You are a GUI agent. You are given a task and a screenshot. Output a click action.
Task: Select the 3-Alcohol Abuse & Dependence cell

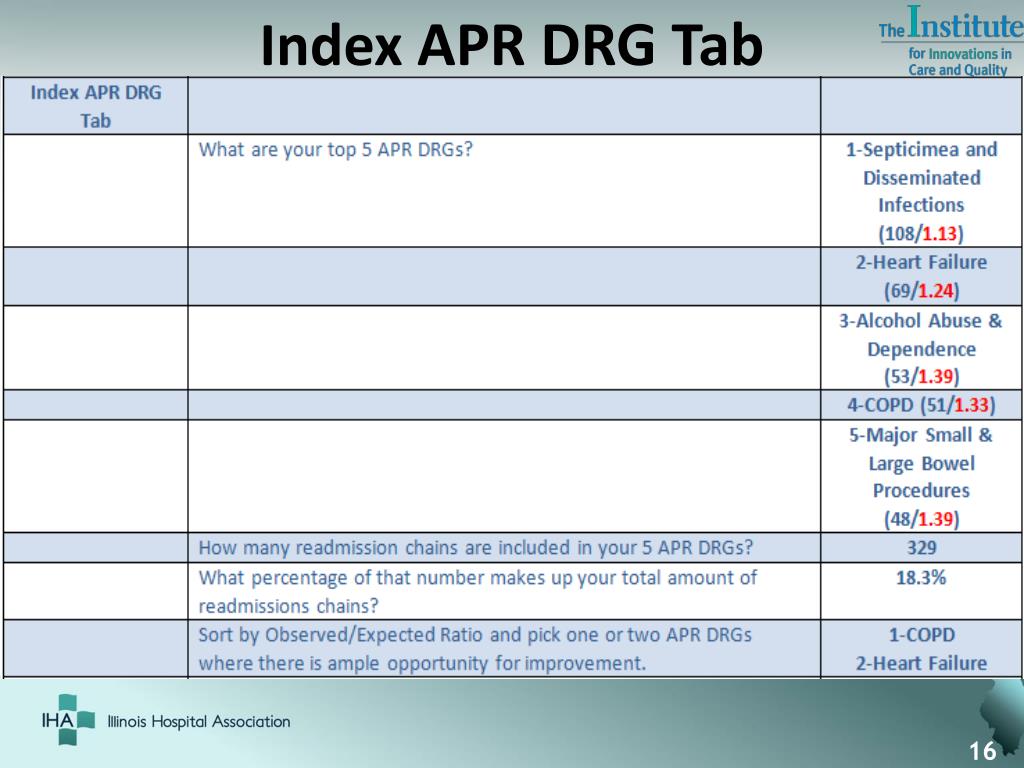(x=921, y=347)
